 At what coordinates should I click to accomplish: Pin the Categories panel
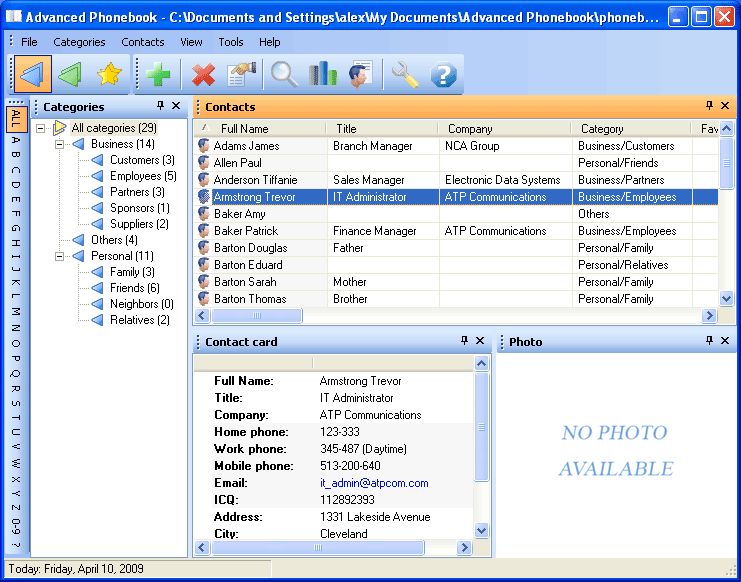click(x=160, y=106)
